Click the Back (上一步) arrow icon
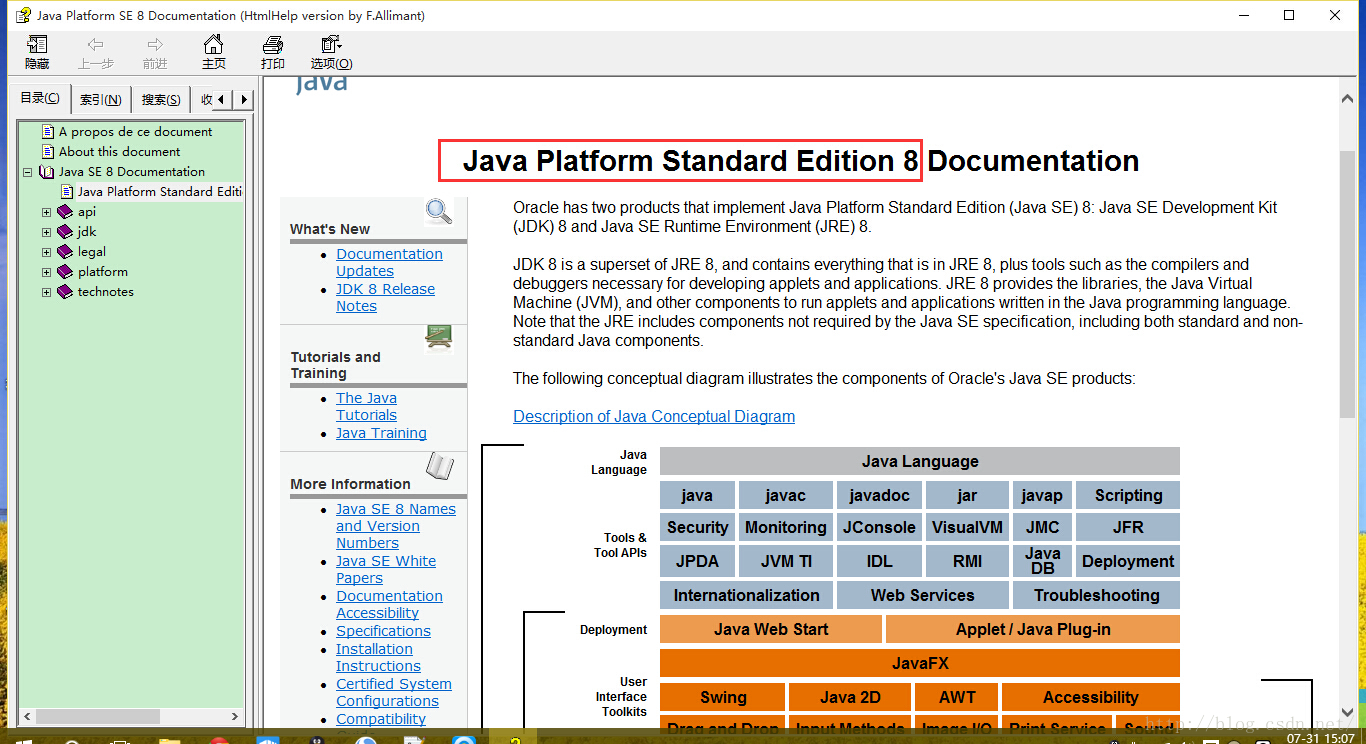 click(x=95, y=44)
